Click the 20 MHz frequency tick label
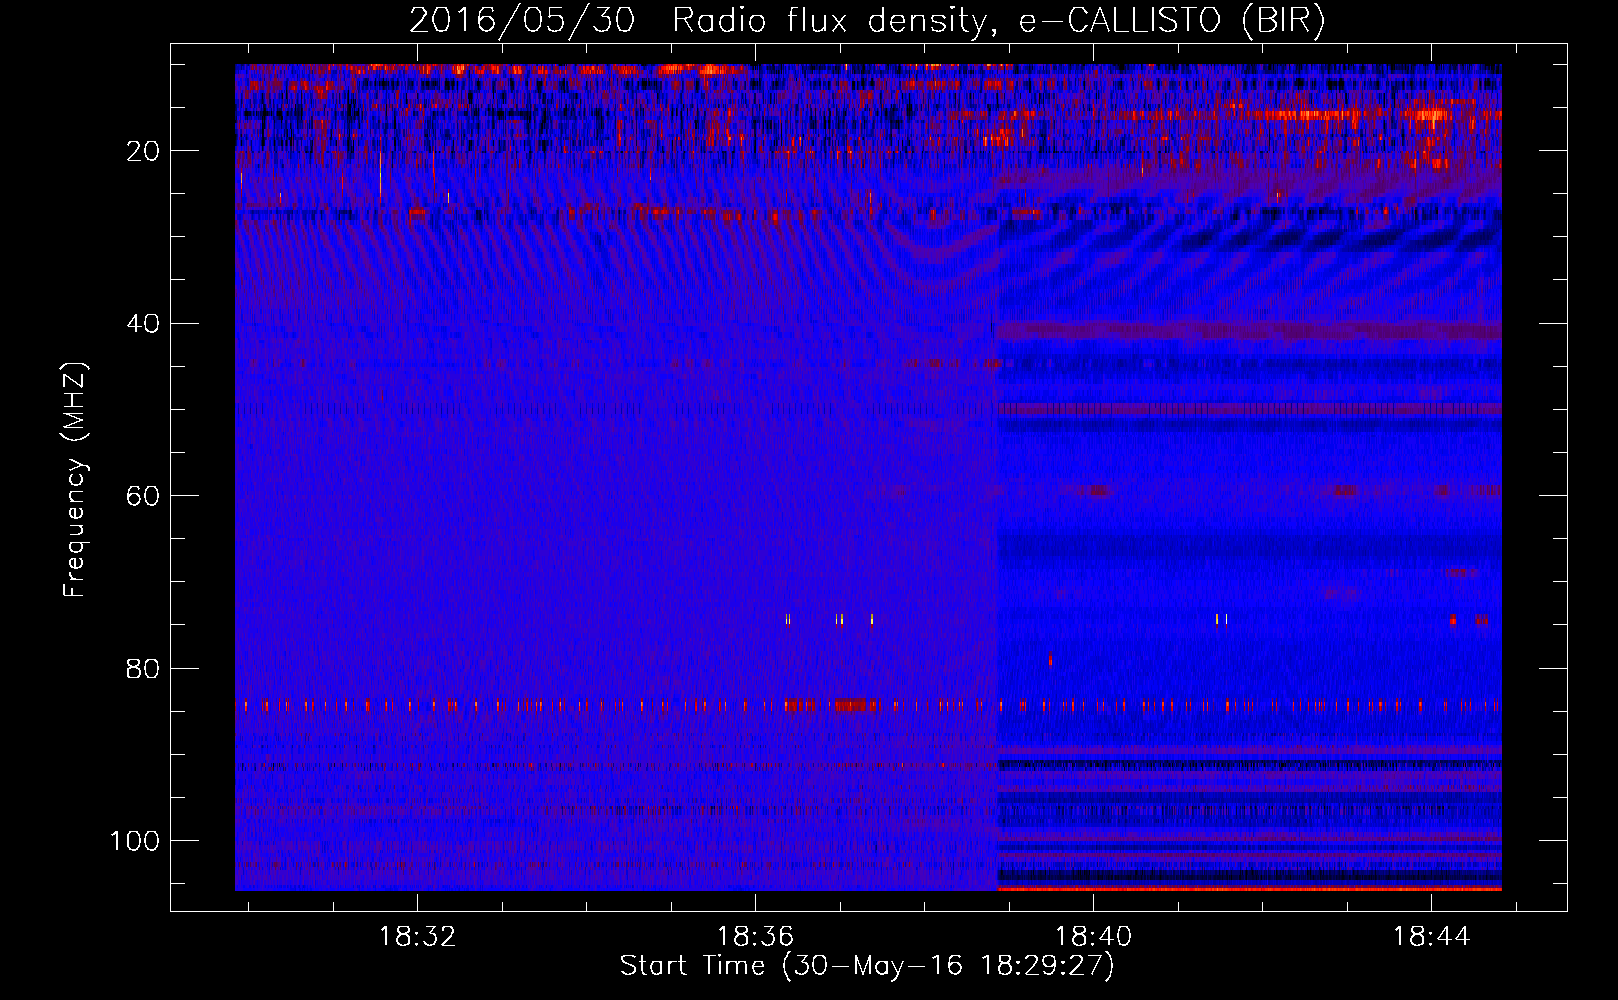 coord(144,151)
